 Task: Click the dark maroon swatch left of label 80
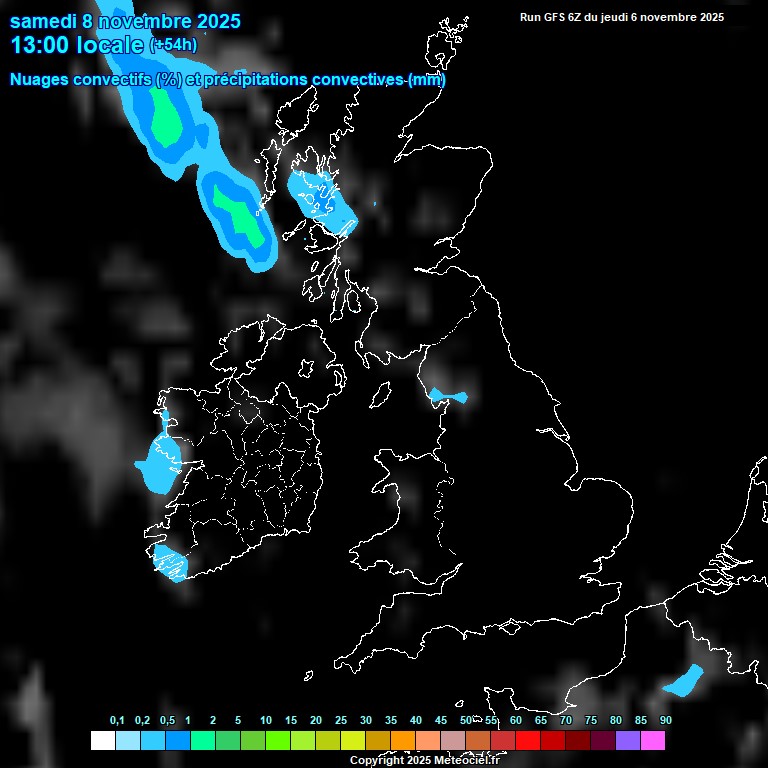point(603,741)
